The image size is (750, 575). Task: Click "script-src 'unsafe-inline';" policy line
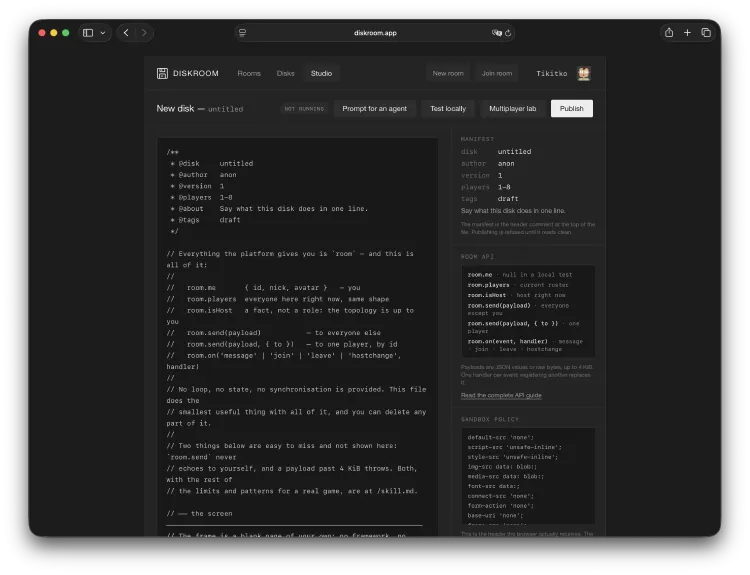coord(514,447)
